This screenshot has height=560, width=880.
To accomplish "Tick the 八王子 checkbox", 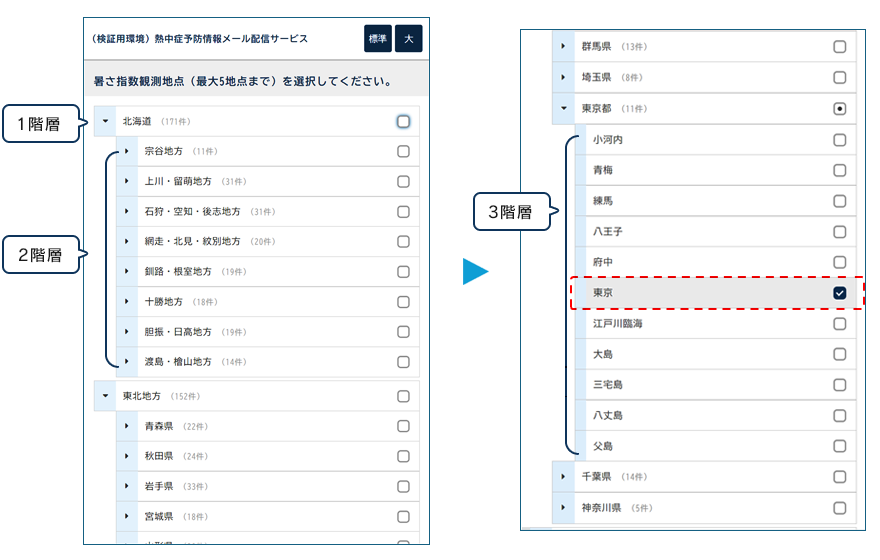I will tap(839, 231).
